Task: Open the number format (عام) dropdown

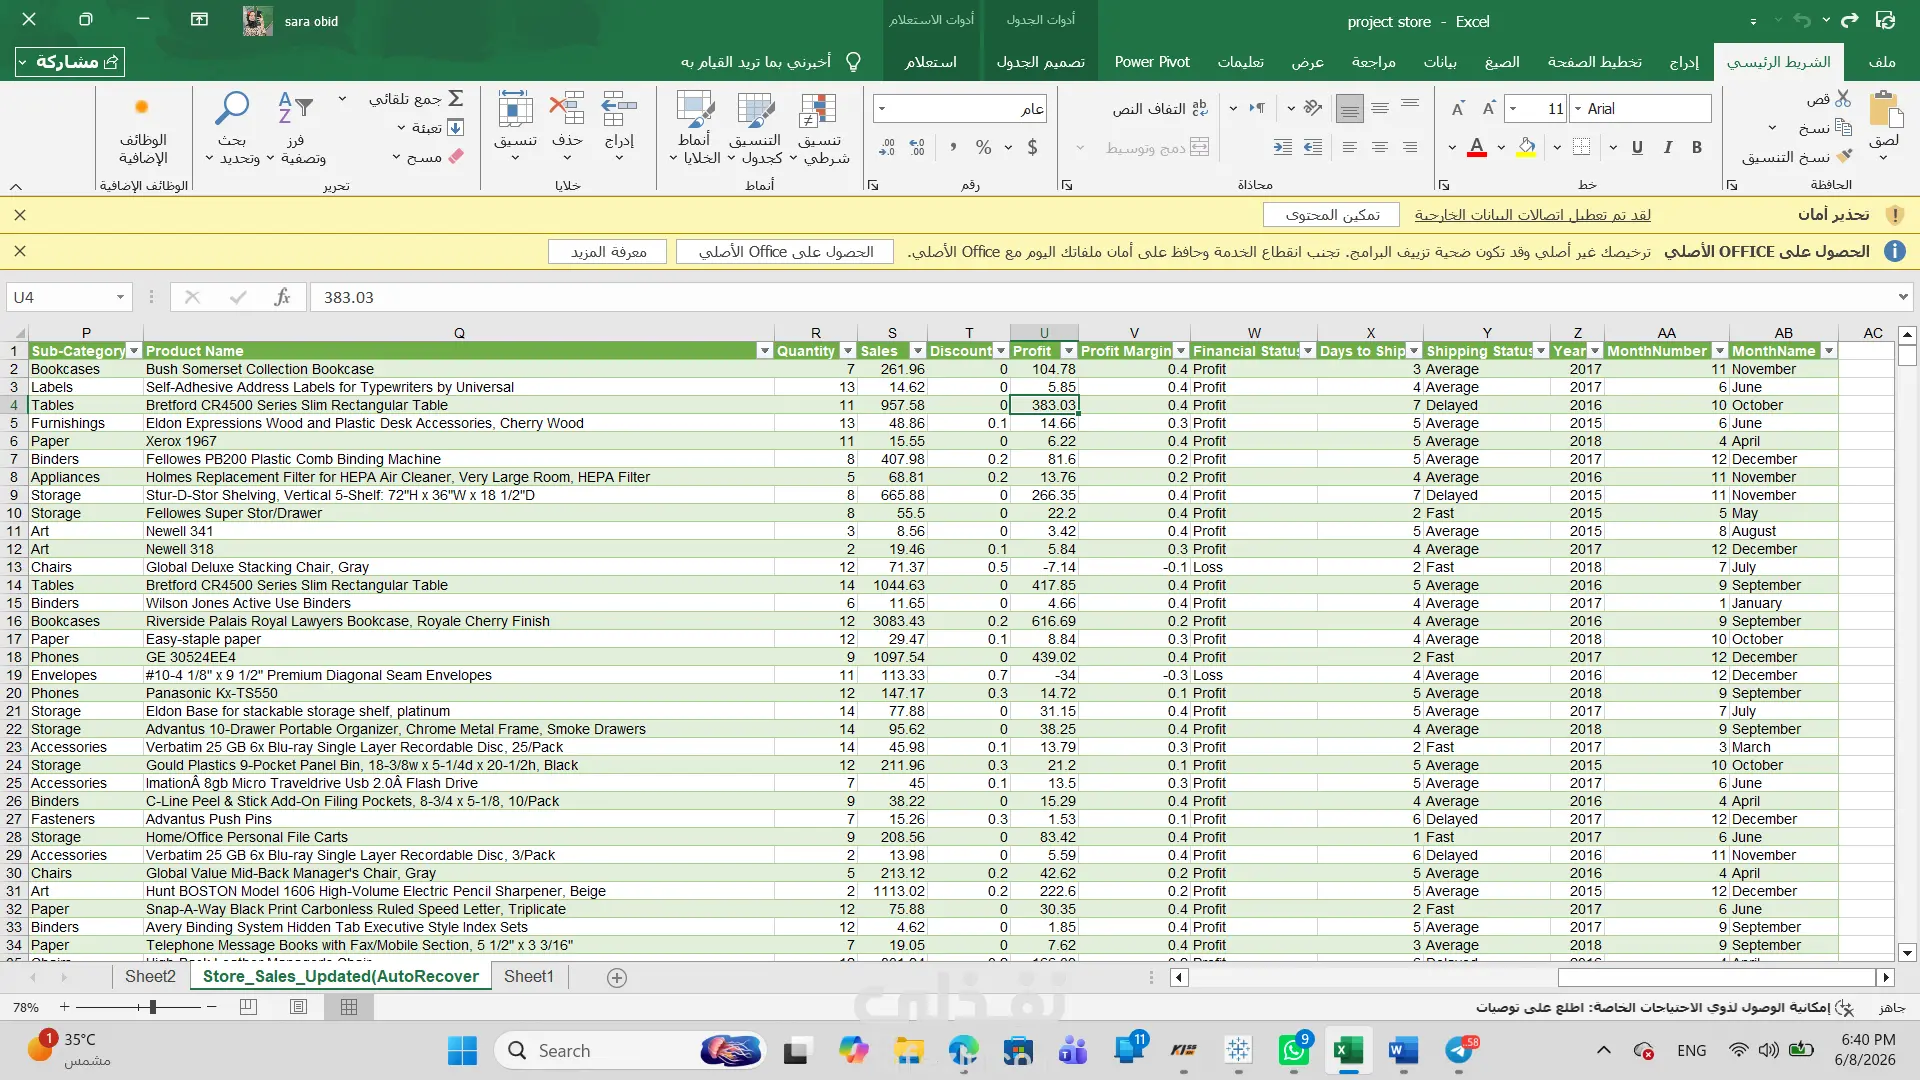Action: [x=882, y=109]
